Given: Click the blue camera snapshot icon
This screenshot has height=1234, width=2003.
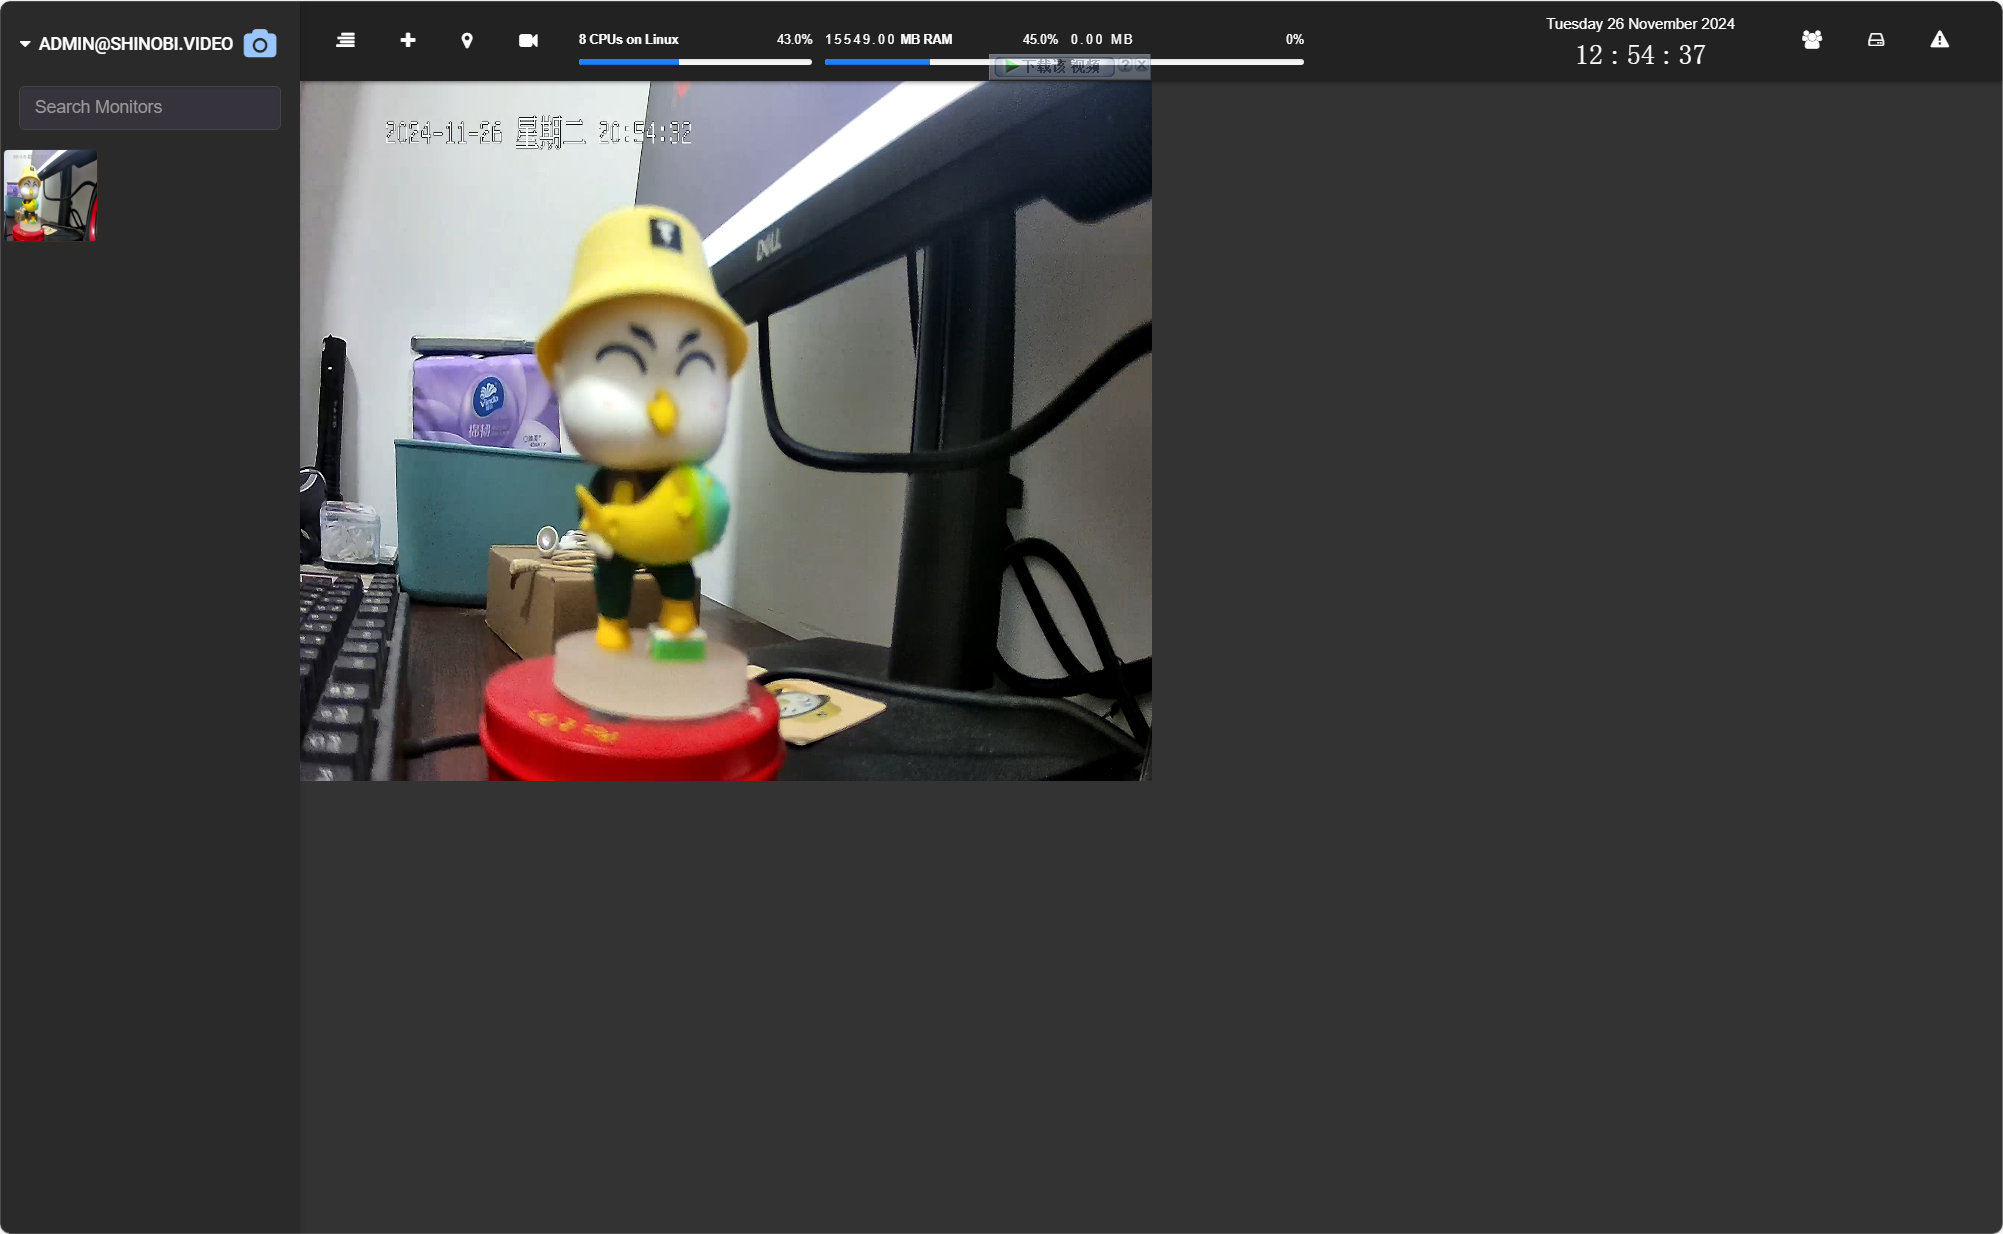Looking at the screenshot, I should [260, 44].
